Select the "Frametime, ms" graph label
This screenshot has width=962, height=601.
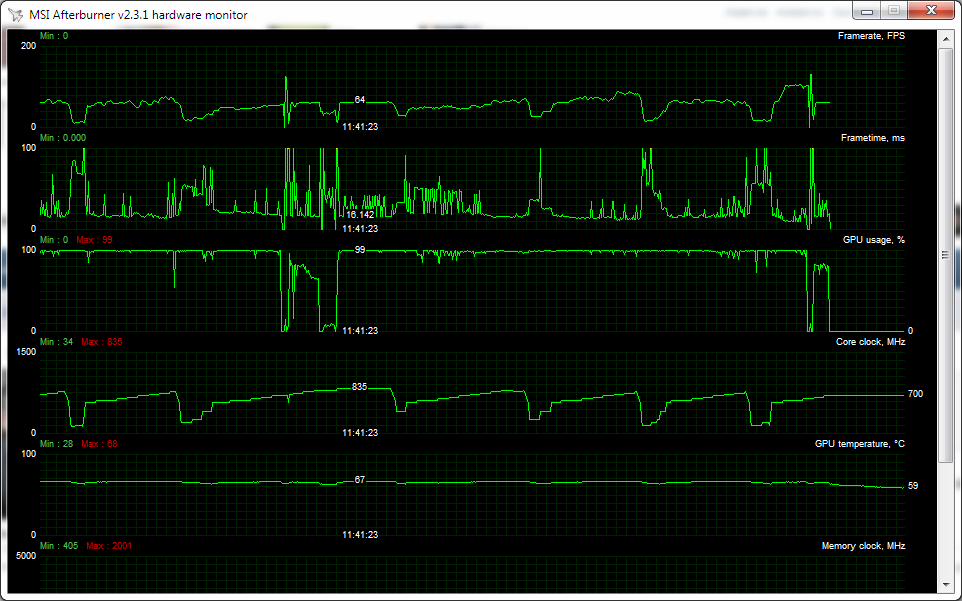872,138
